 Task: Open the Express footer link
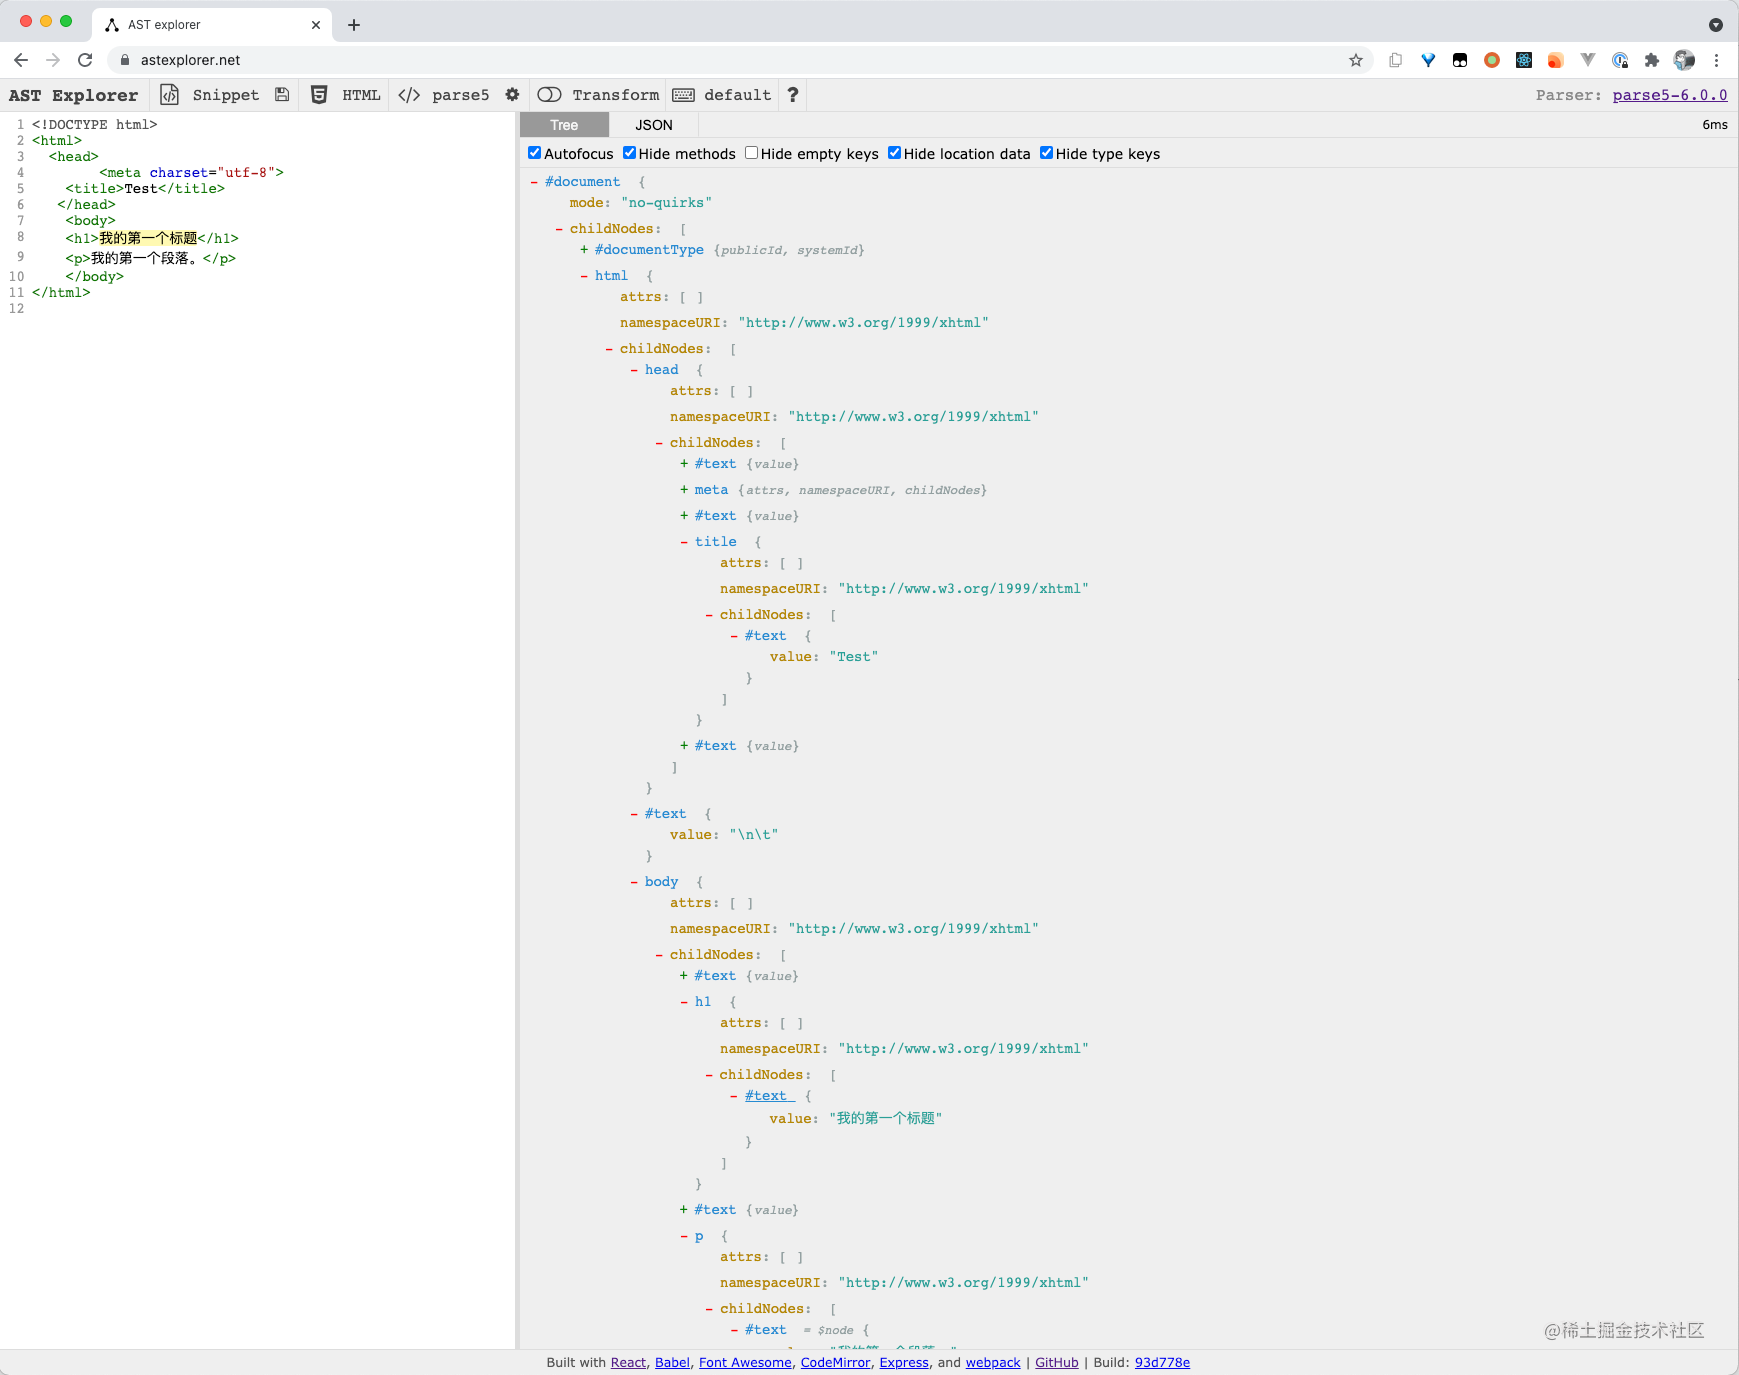point(904,1363)
